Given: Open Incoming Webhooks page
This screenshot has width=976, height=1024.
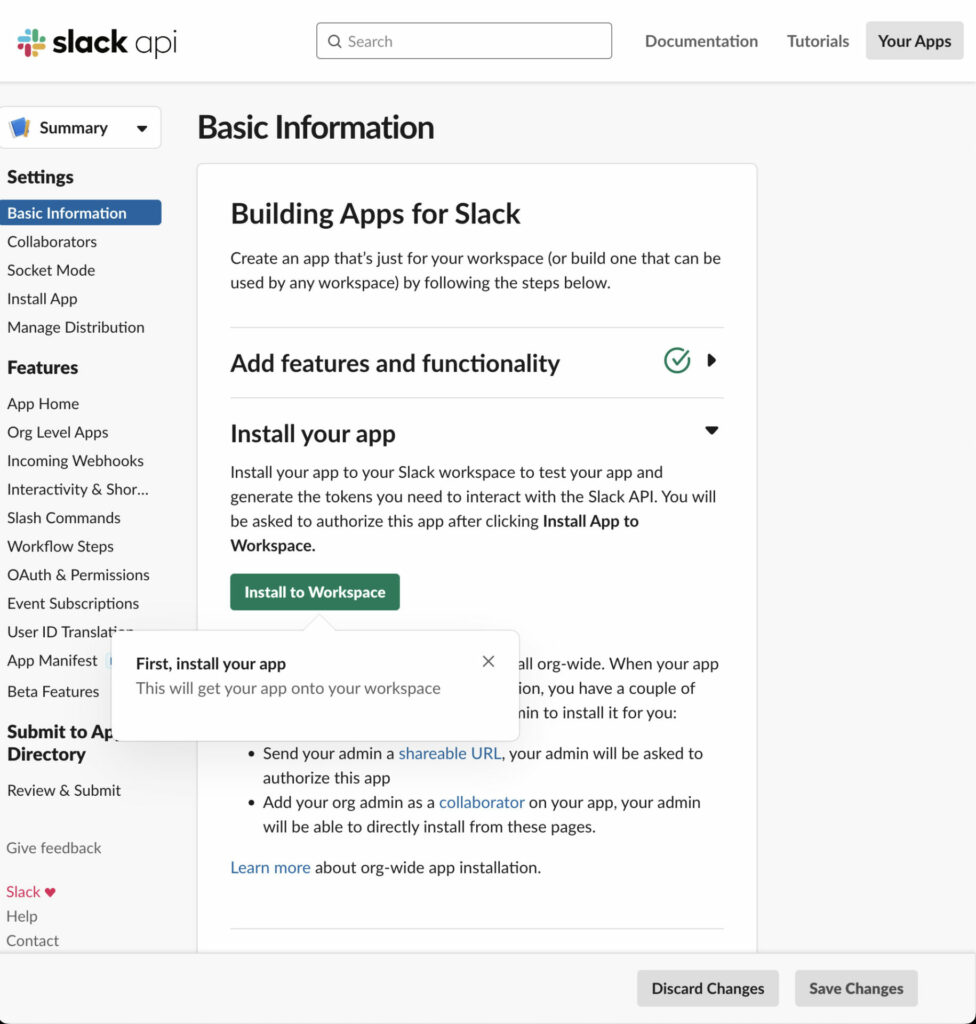Looking at the screenshot, I should [75, 461].
